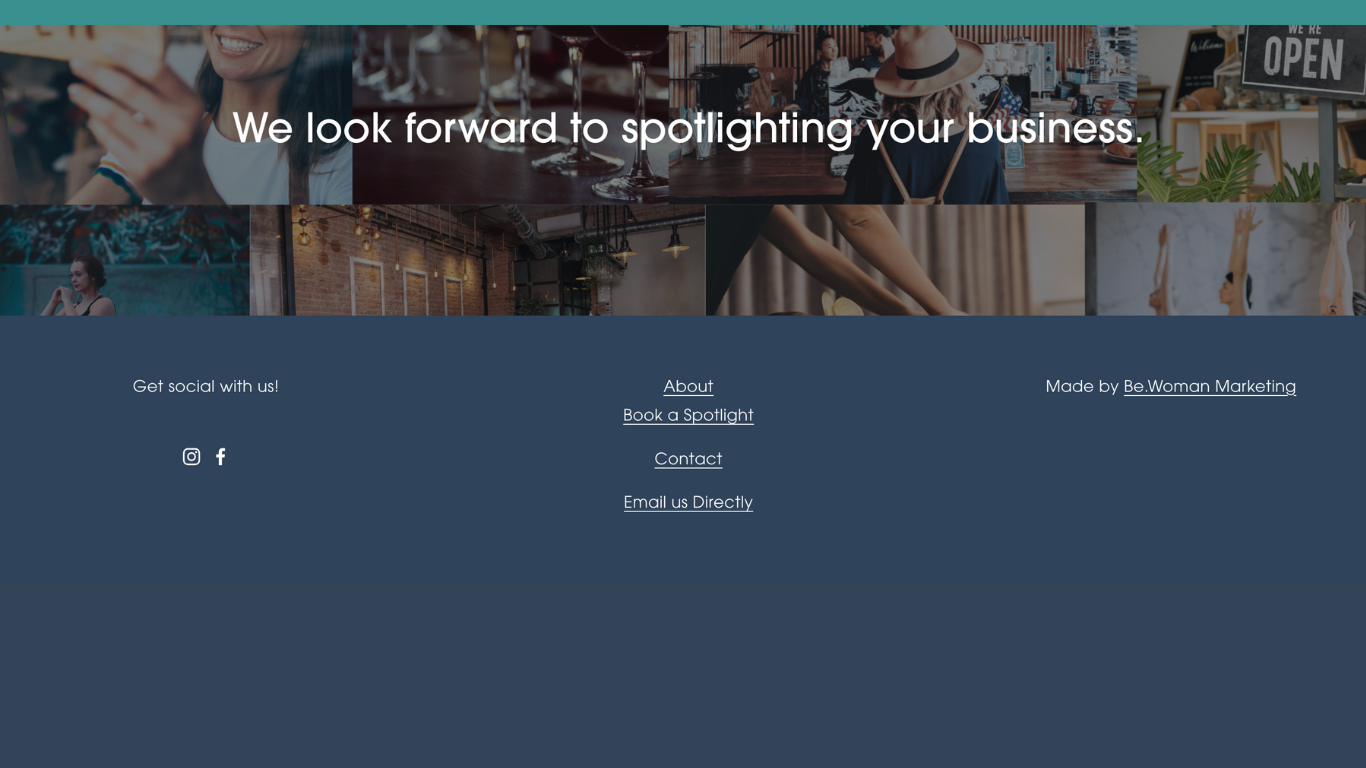The image size is (1366, 768).
Task: Follow the Be.Woman Marketing link
Action: [1209, 386]
